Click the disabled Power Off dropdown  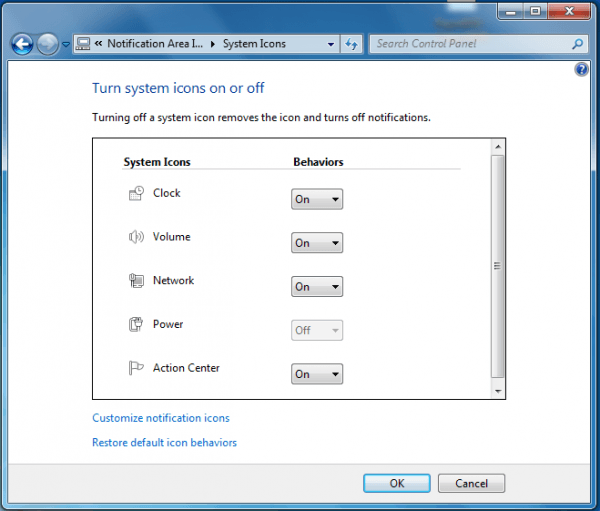coord(317,330)
